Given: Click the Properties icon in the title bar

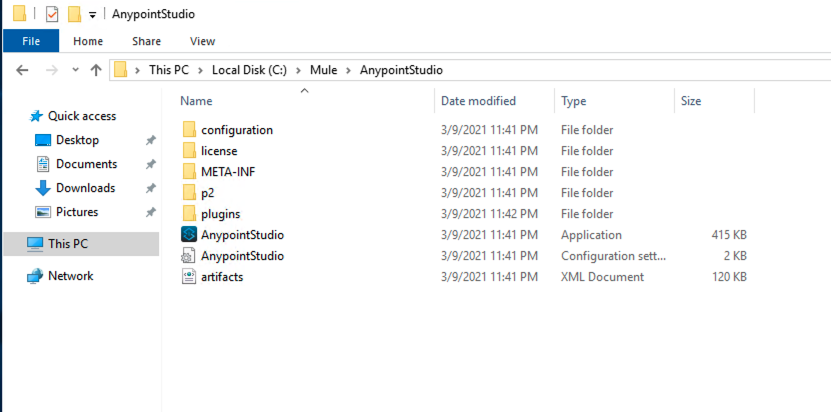Looking at the screenshot, I should [x=53, y=14].
